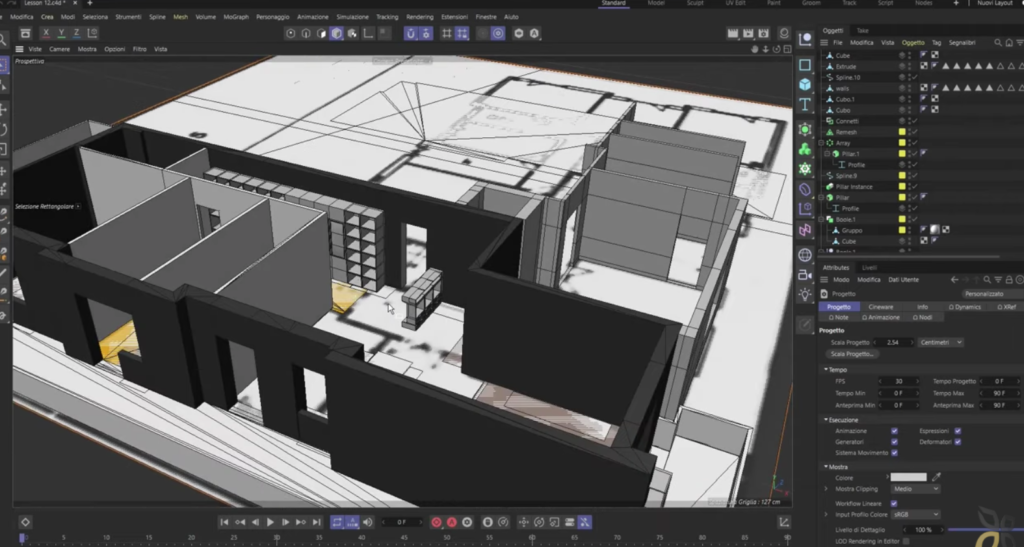Pick a color with the eyedropper icon

[936, 477]
